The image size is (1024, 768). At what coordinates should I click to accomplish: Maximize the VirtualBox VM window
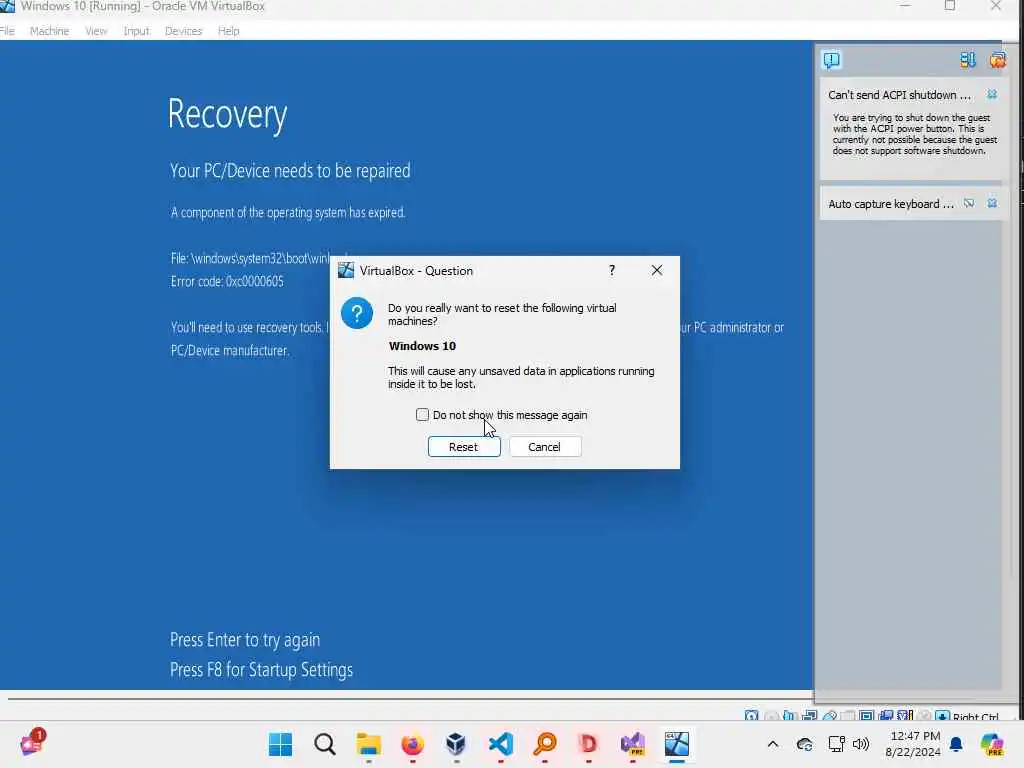coord(950,6)
